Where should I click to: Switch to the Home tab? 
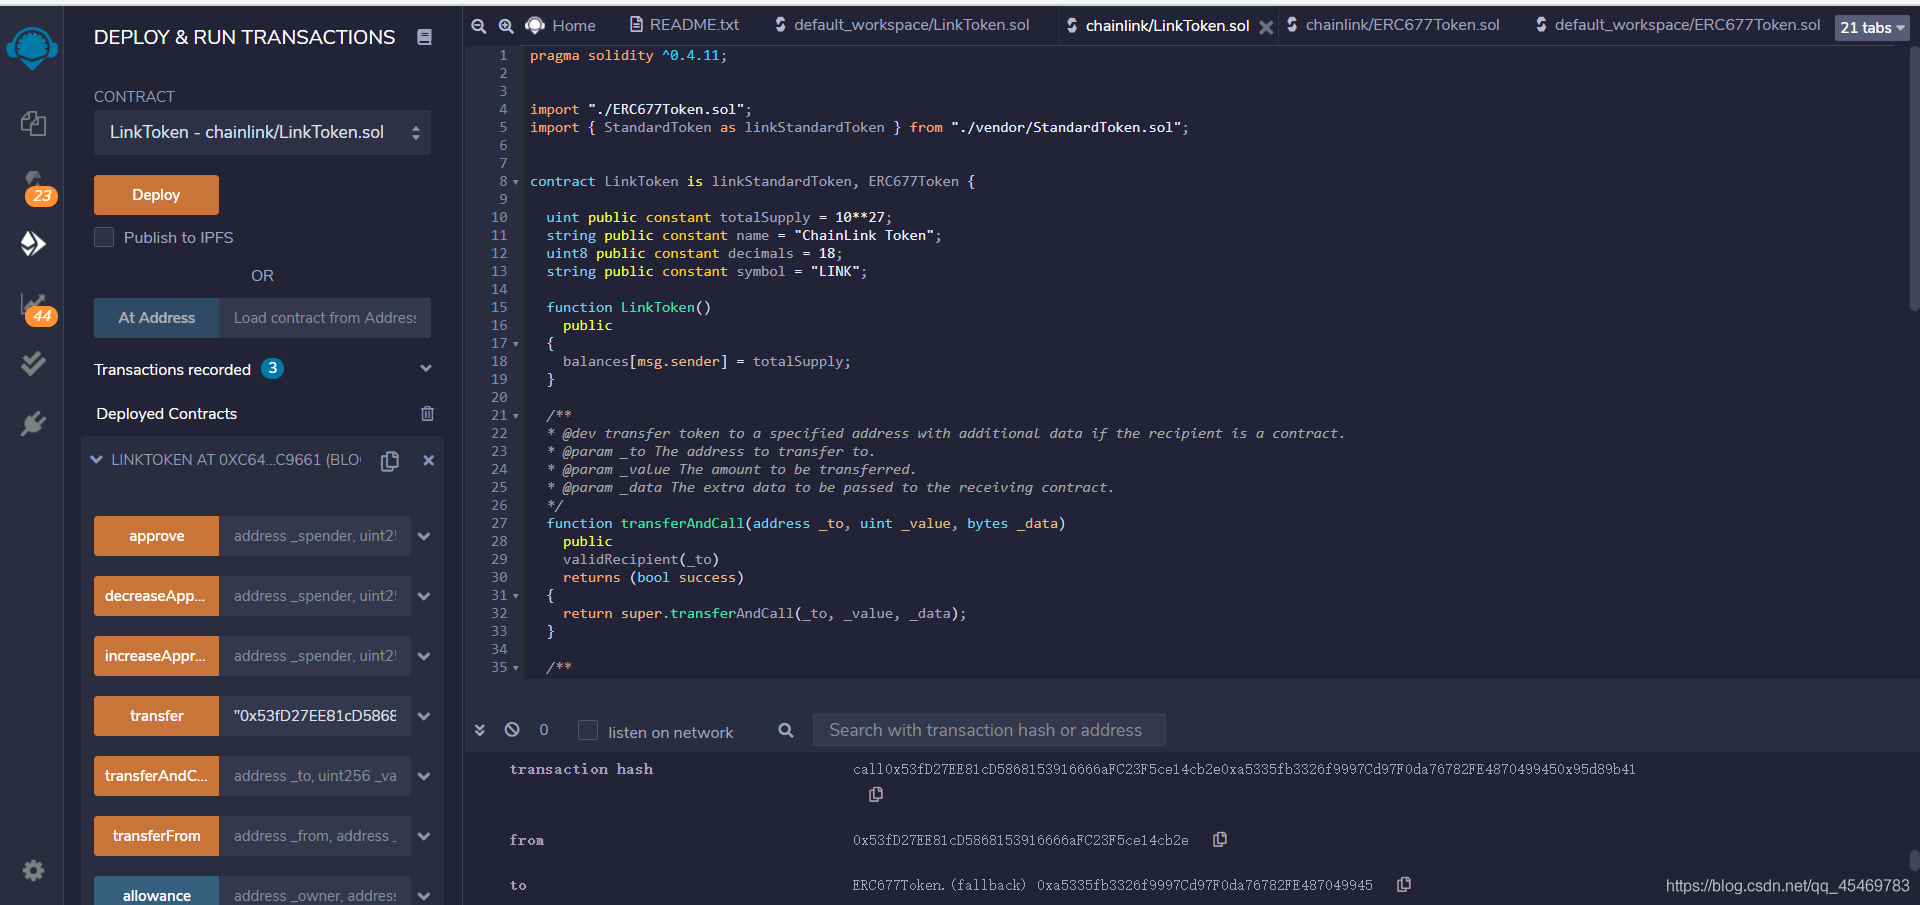point(561,26)
